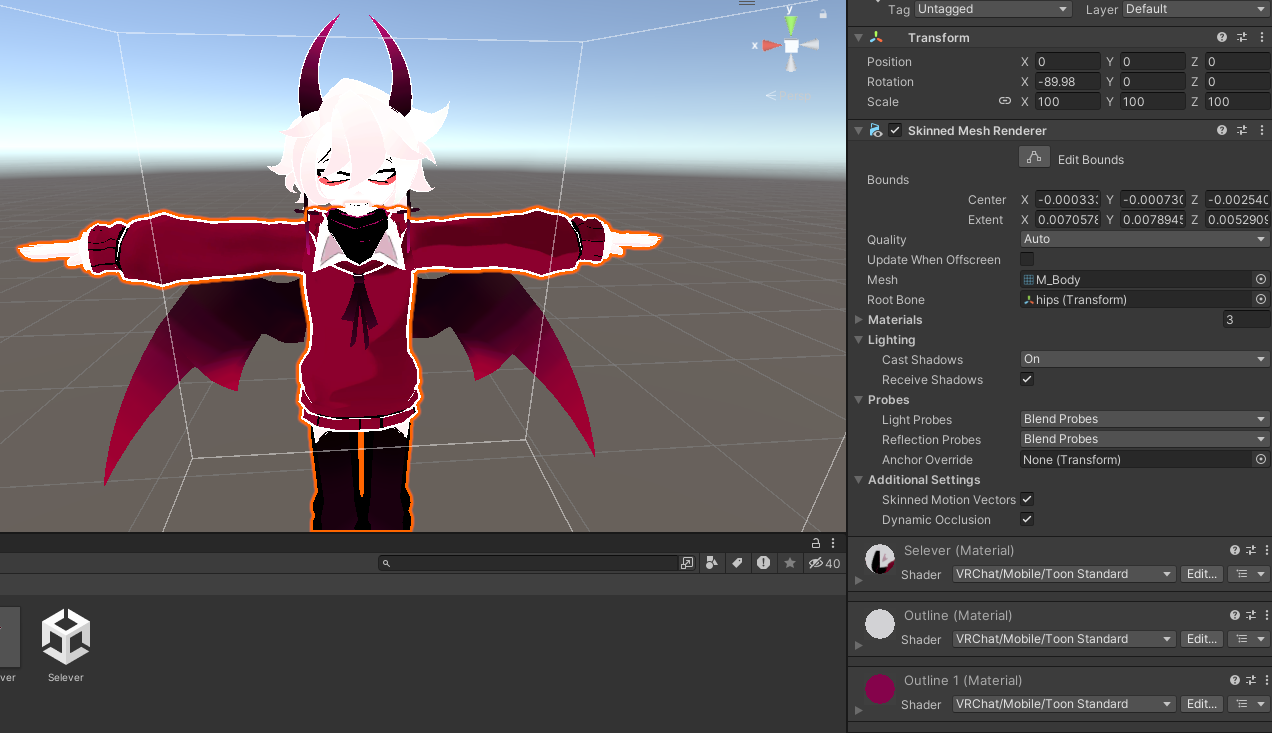1272x733 pixels.
Task: Toggle constrained proportions link on Scale
Action: pos(1005,101)
